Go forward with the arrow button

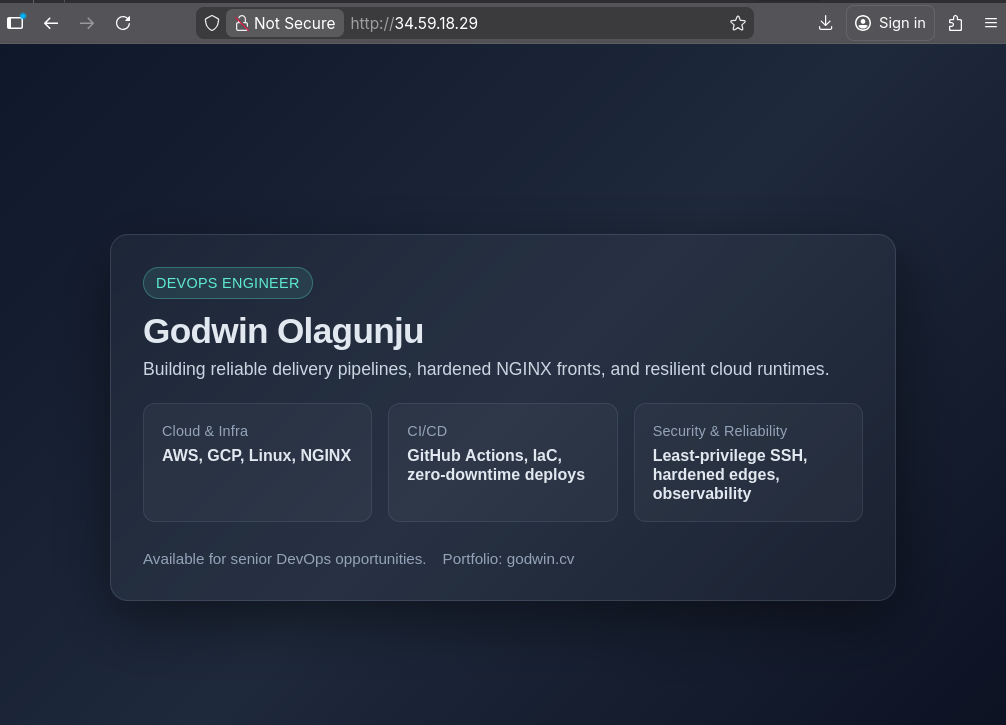[x=87, y=23]
